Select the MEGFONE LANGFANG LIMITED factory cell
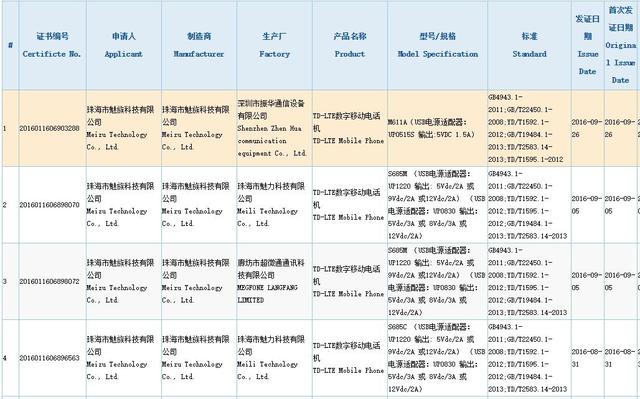Screen dimensions: 640x399 [274, 282]
